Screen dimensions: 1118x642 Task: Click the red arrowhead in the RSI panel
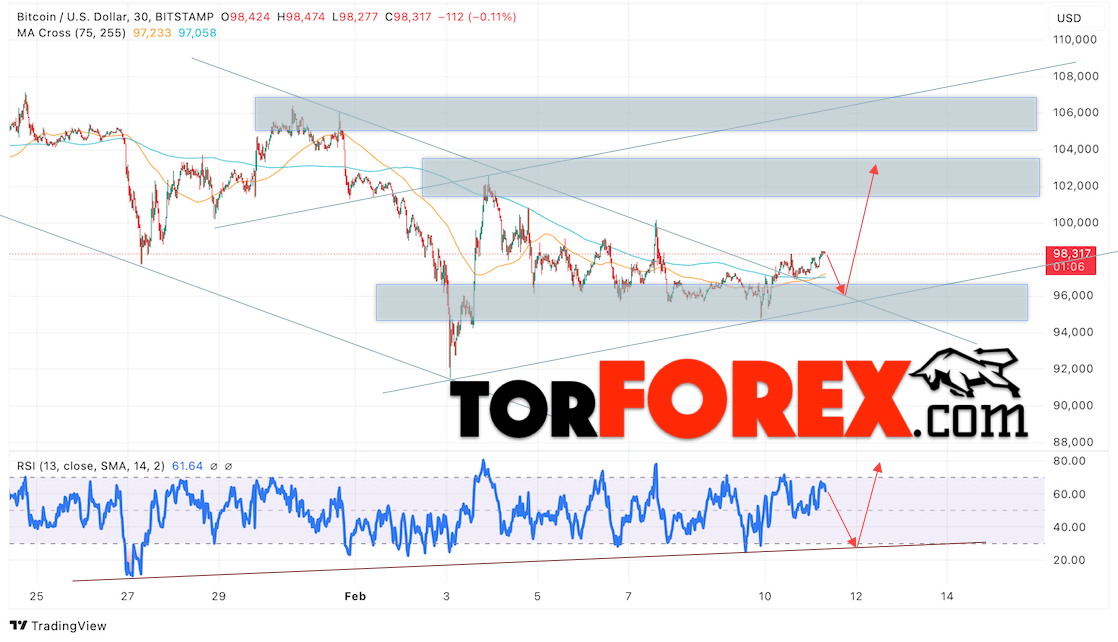tap(878, 466)
